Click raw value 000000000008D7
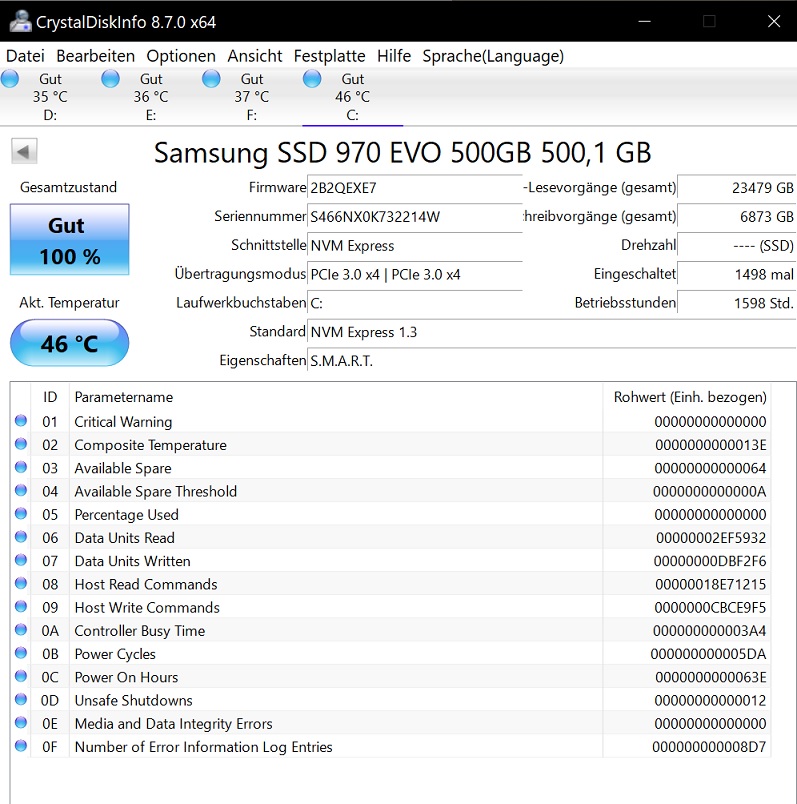 click(x=709, y=747)
